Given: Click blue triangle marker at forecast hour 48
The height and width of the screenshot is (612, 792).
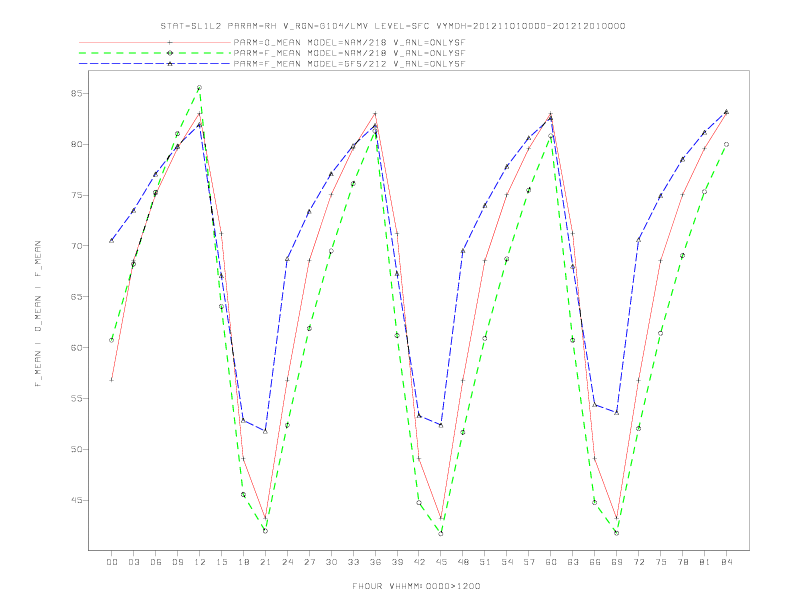Looking at the screenshot, I should (x=463, y=250).
